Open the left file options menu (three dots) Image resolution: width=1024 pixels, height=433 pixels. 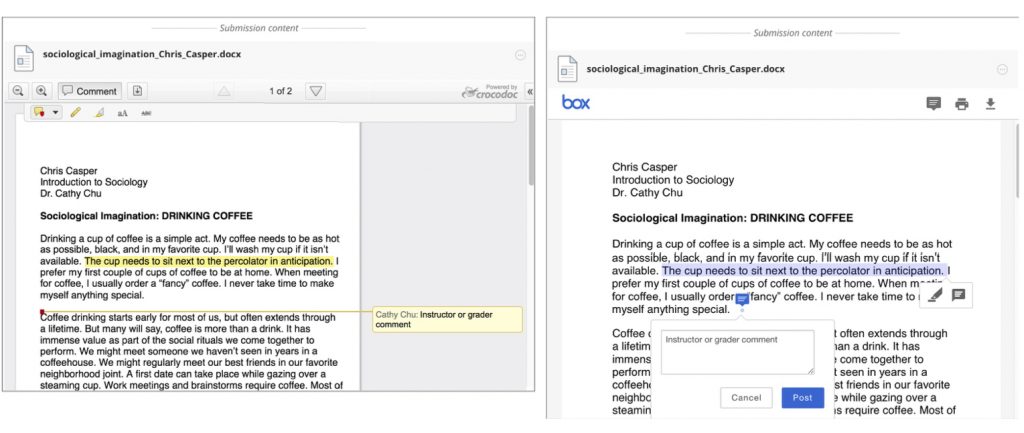point(520,56)
